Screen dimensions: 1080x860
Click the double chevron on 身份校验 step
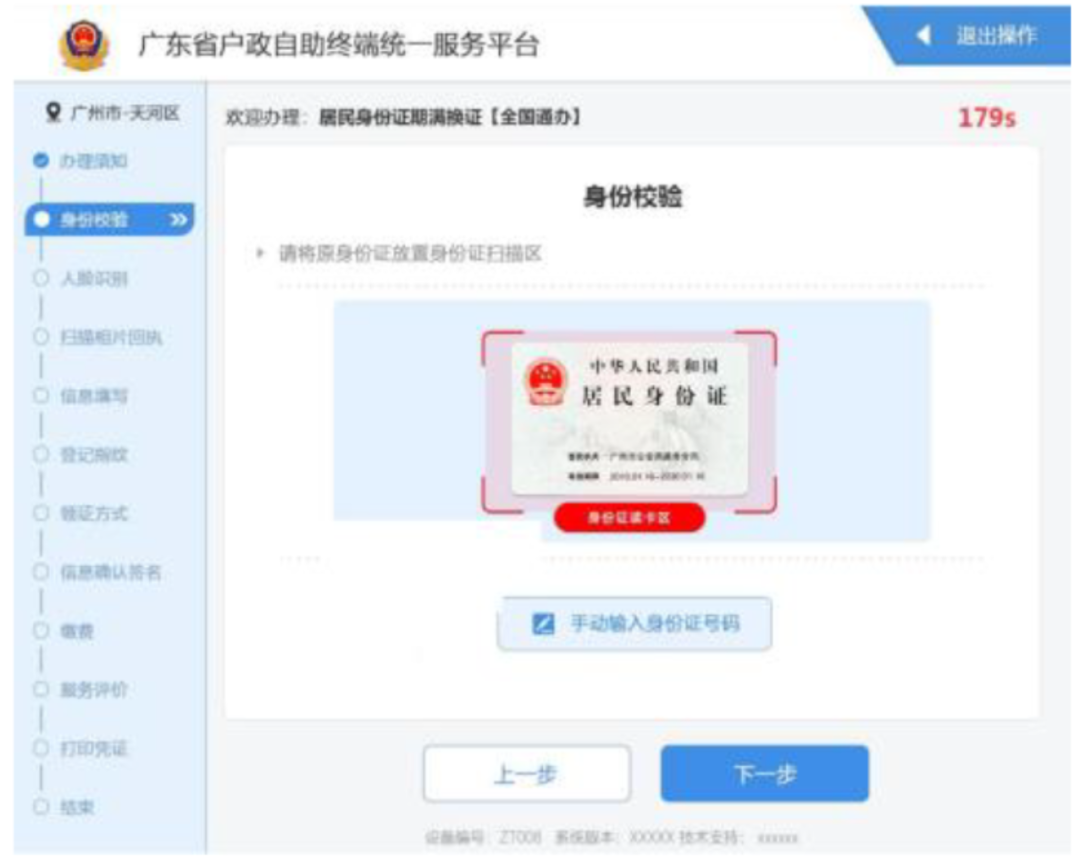coord(178,220)
